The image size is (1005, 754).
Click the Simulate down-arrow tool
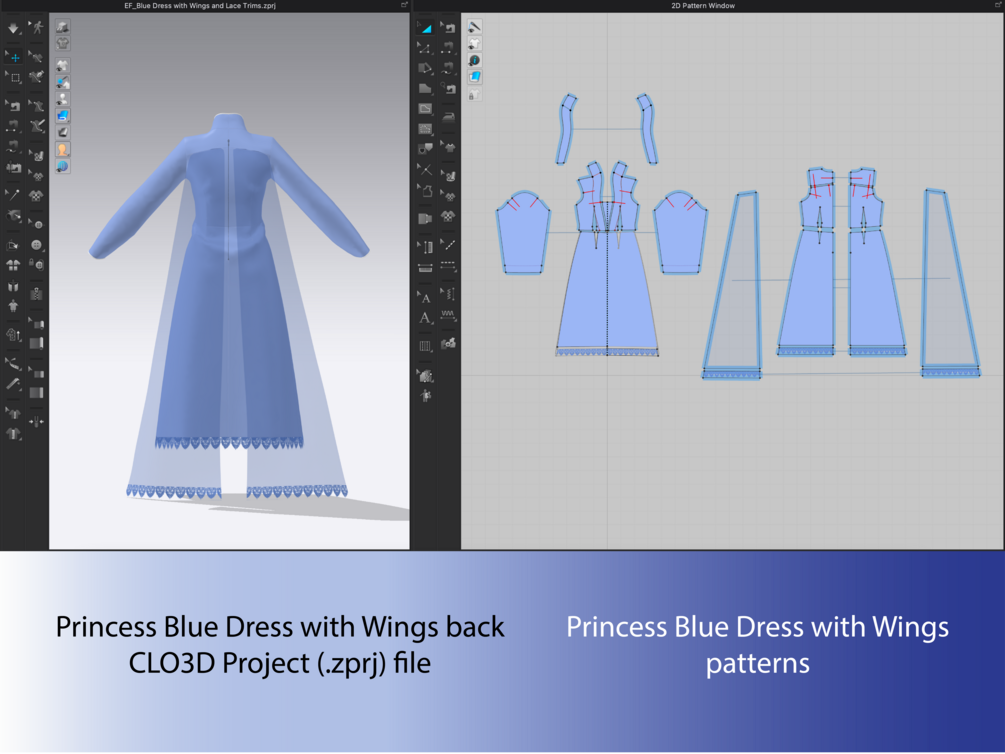13,28
